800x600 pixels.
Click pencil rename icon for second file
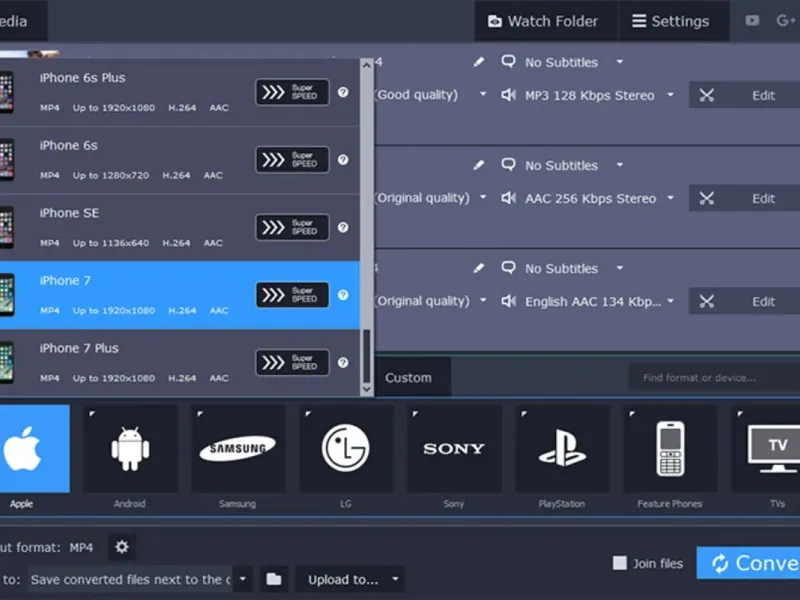pos(478,165)
